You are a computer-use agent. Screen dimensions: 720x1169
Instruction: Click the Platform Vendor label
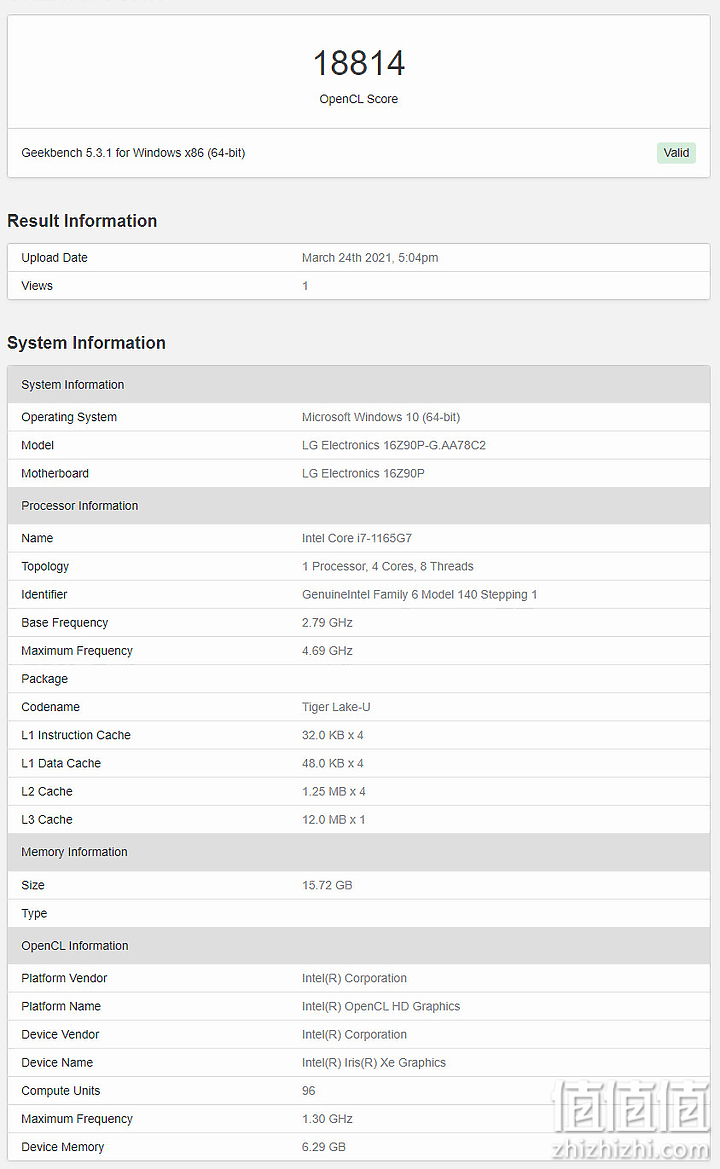(64, 979)
